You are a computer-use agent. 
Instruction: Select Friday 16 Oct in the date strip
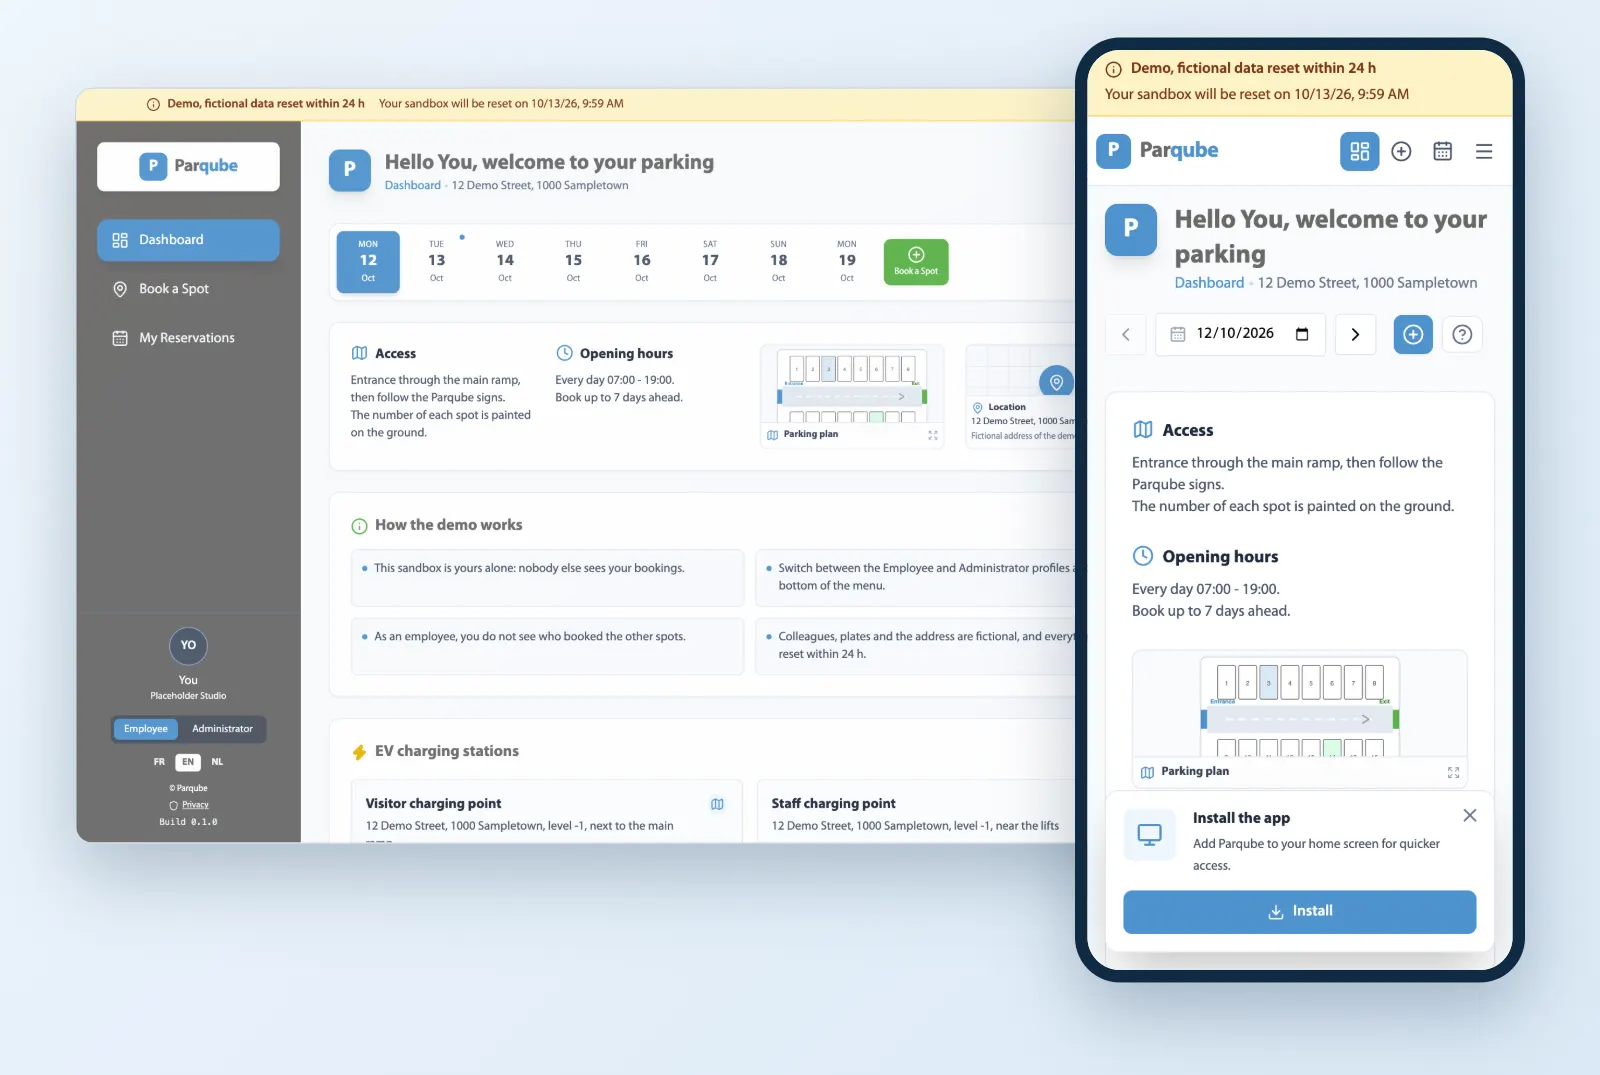[642, 262]
